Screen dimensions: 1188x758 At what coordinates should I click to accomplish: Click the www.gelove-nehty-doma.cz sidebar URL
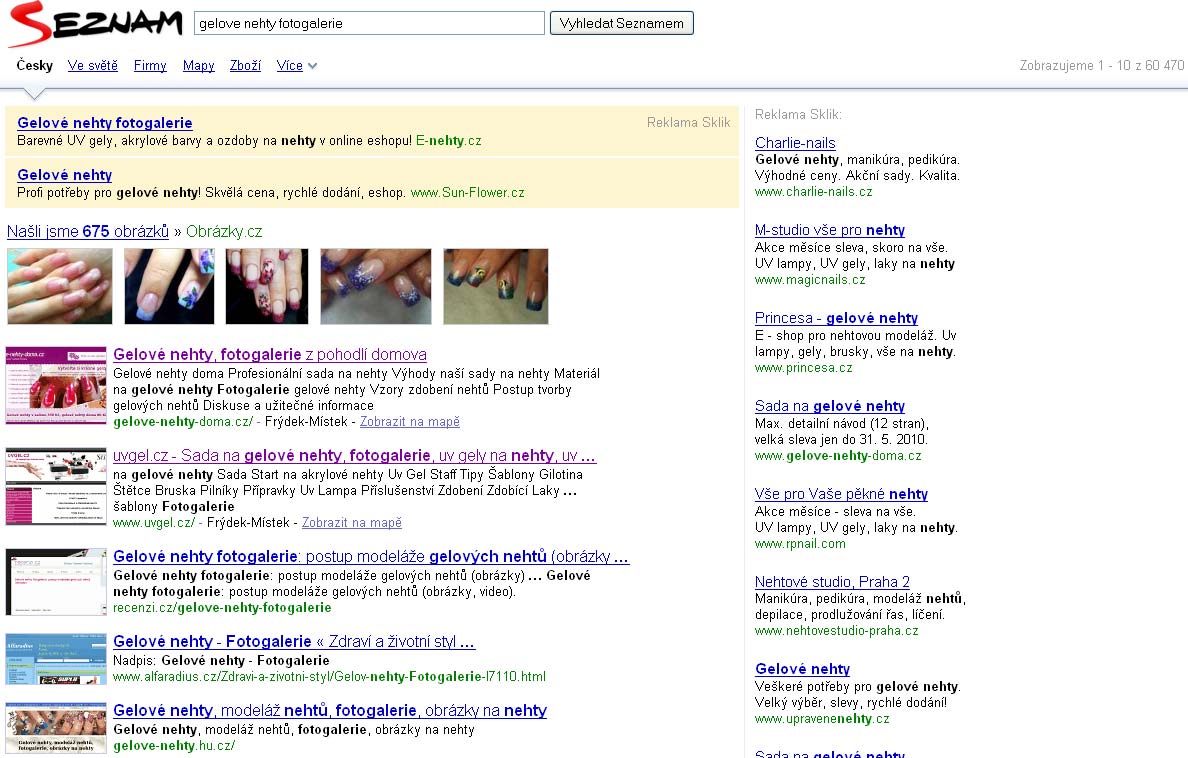pyautogui.click(x=838, y=456)
